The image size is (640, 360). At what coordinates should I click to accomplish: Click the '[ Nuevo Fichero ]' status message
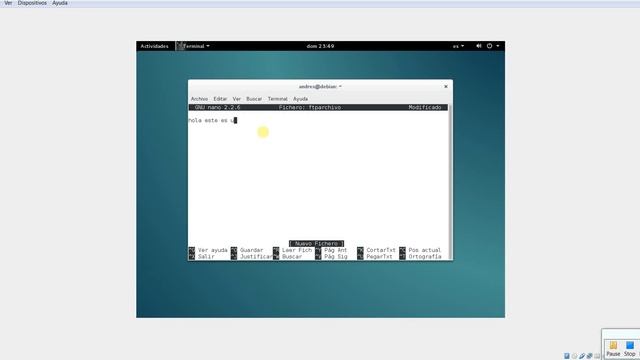pos(316,244)
